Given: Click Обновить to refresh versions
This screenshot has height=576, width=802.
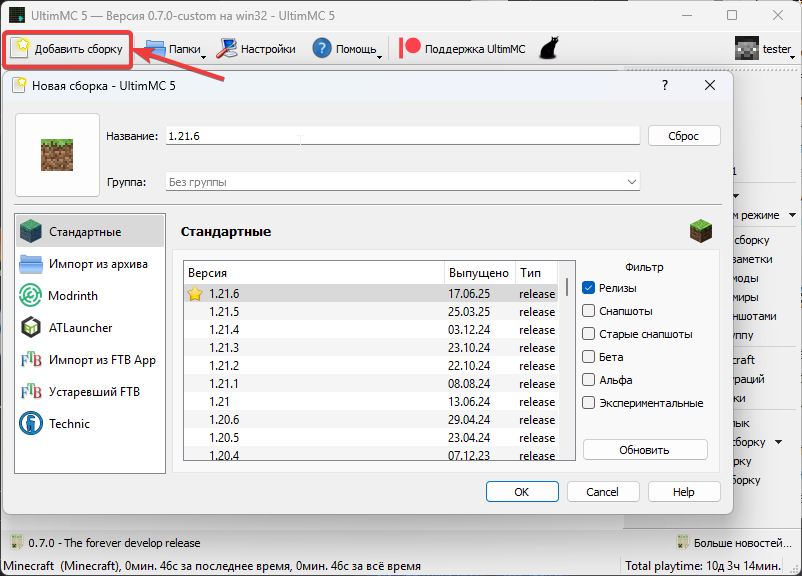Looking at the screenshot, I should point(645,450).
